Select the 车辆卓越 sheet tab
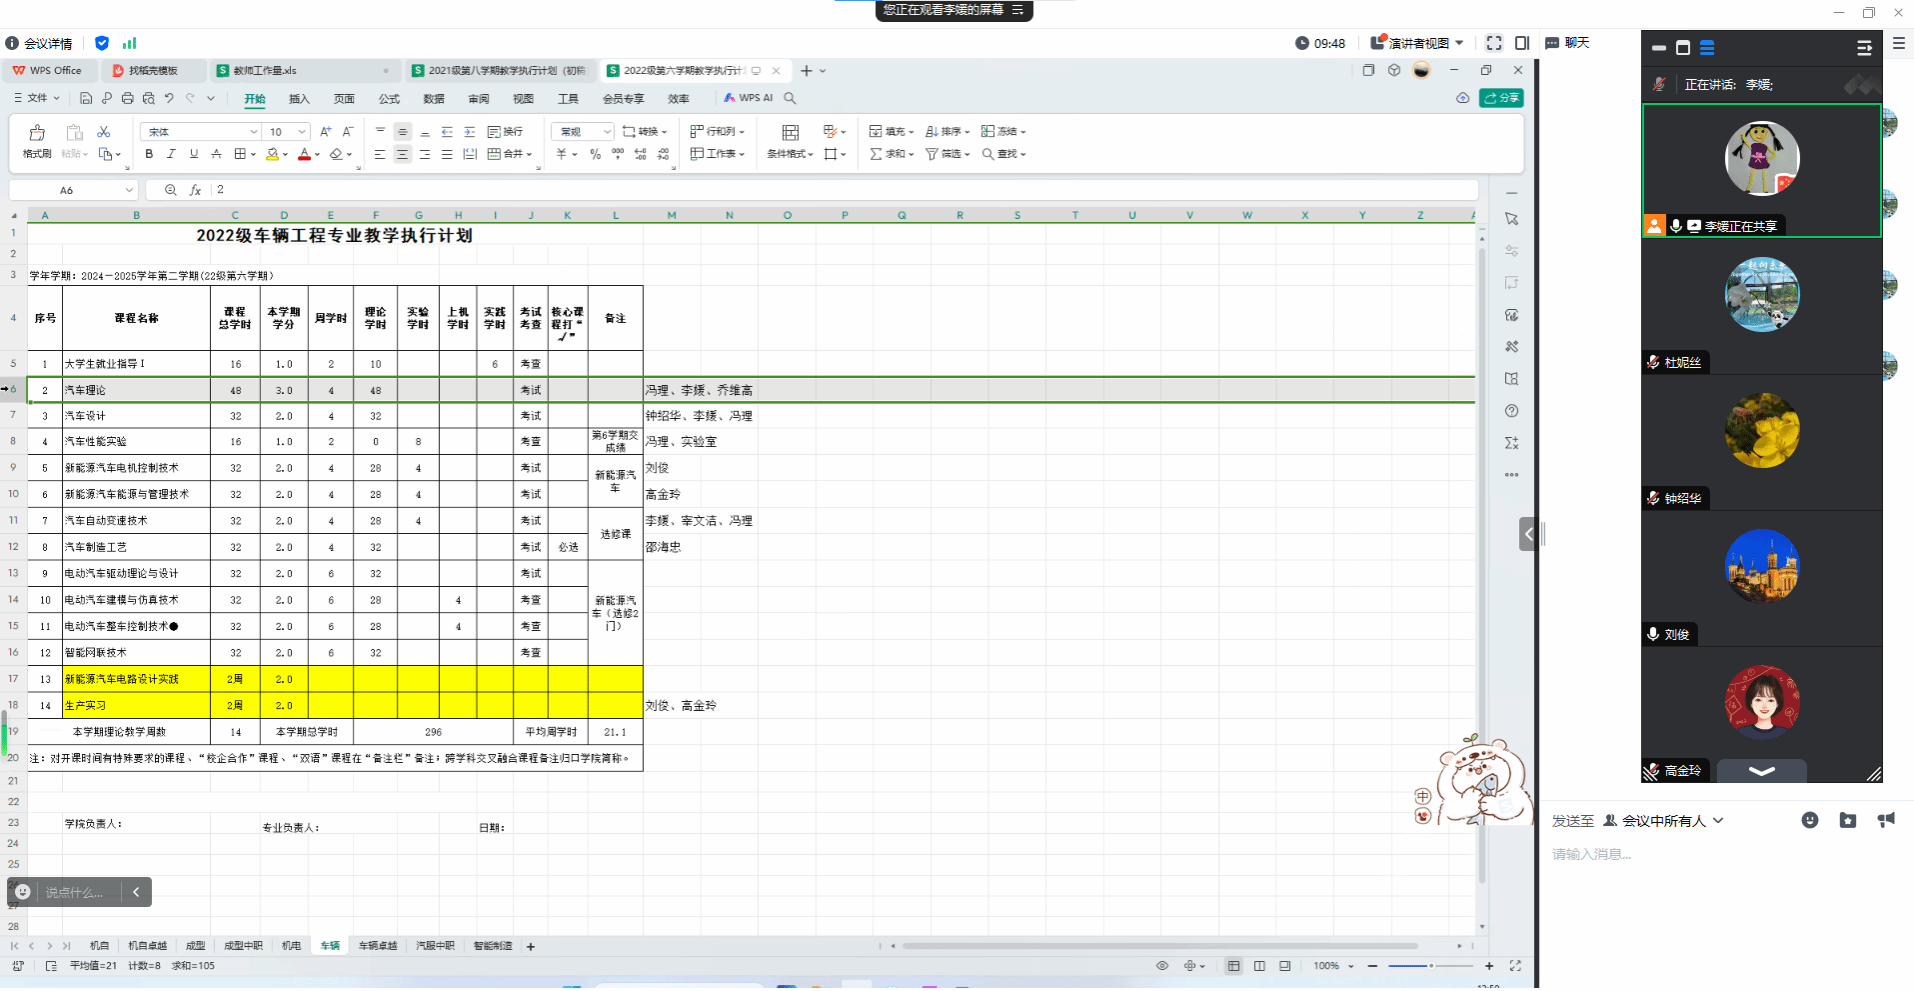The height and width of the screenshot is (991, 1914). tap(377, 946)
